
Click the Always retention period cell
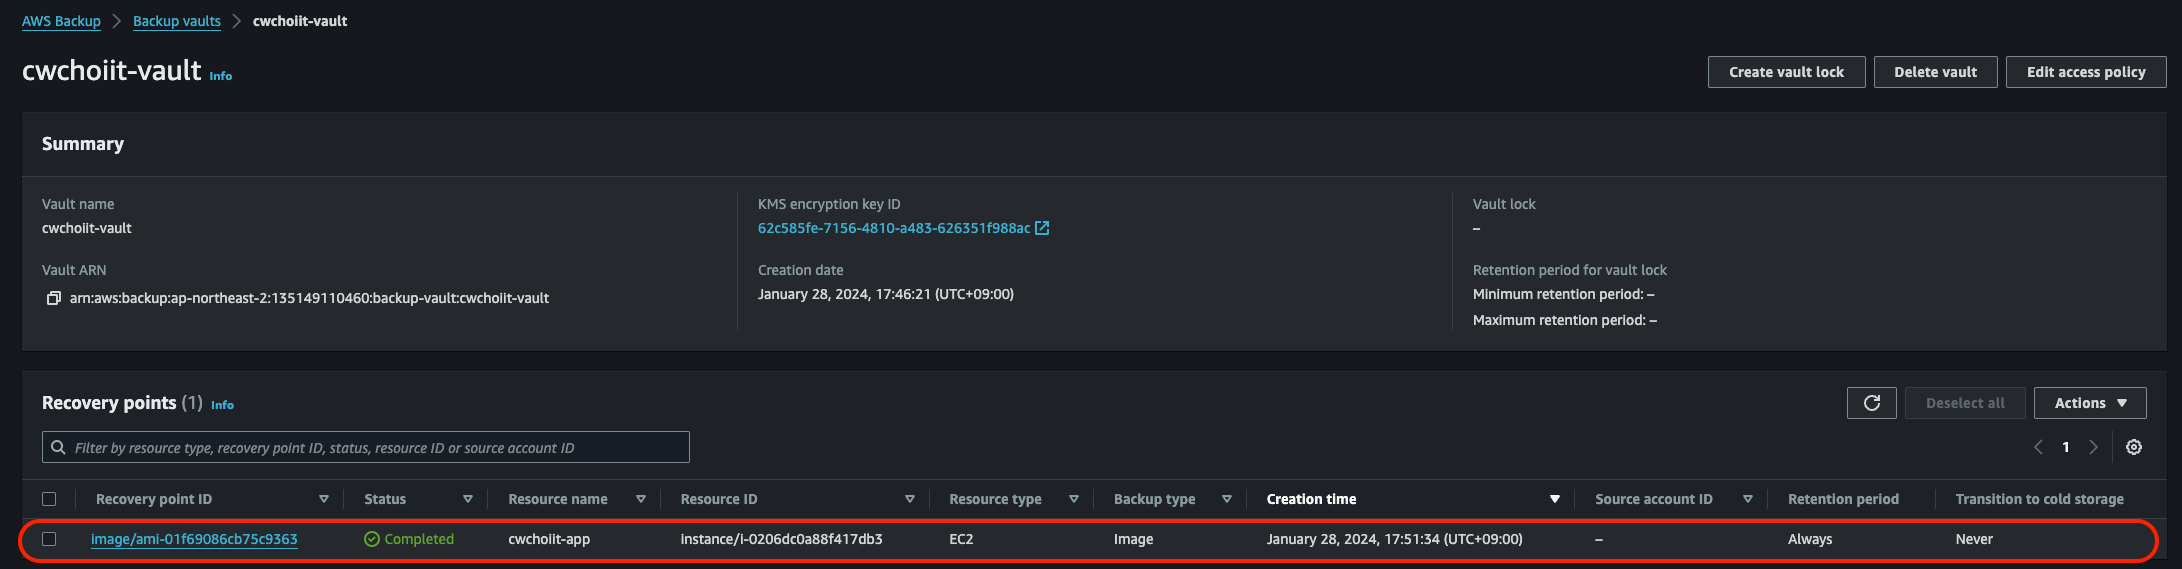tap(1810, 539)
